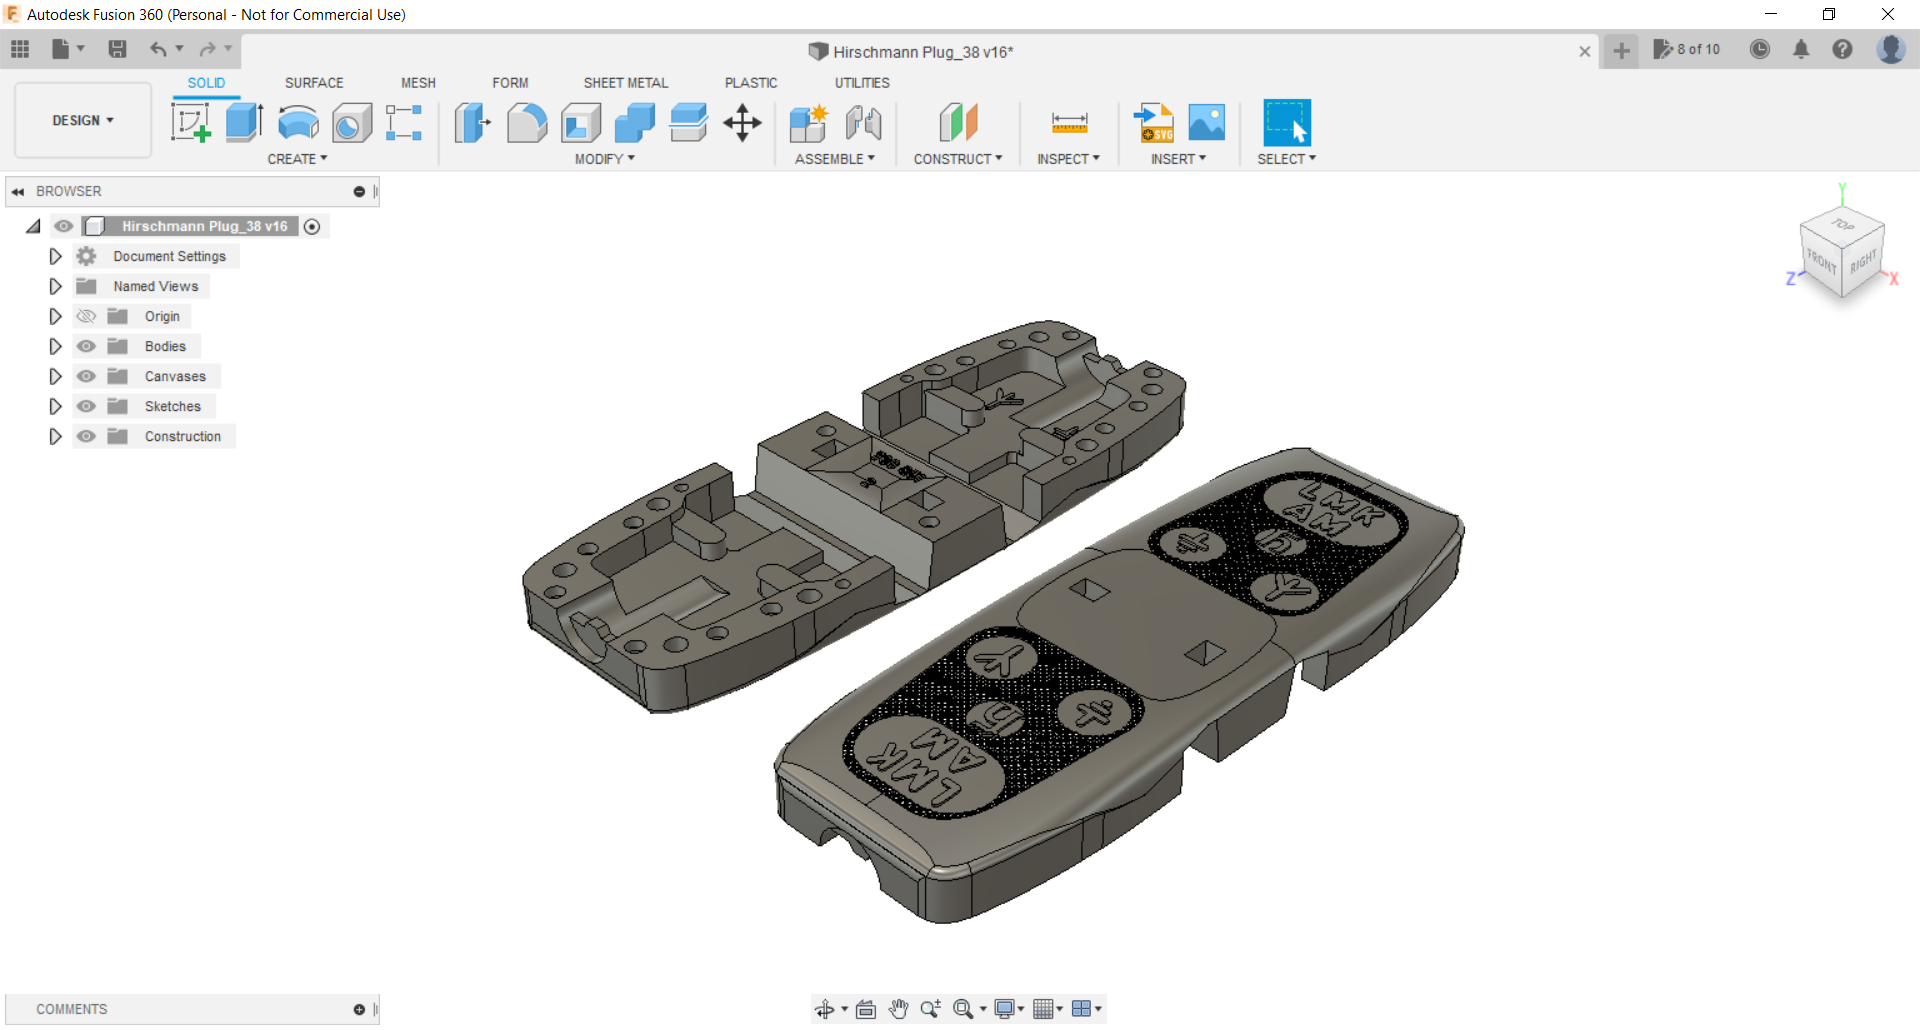Expand the COMMENTS panel
The height and width of the screenshot is (1030, 1920).
tap(359, 1010)
